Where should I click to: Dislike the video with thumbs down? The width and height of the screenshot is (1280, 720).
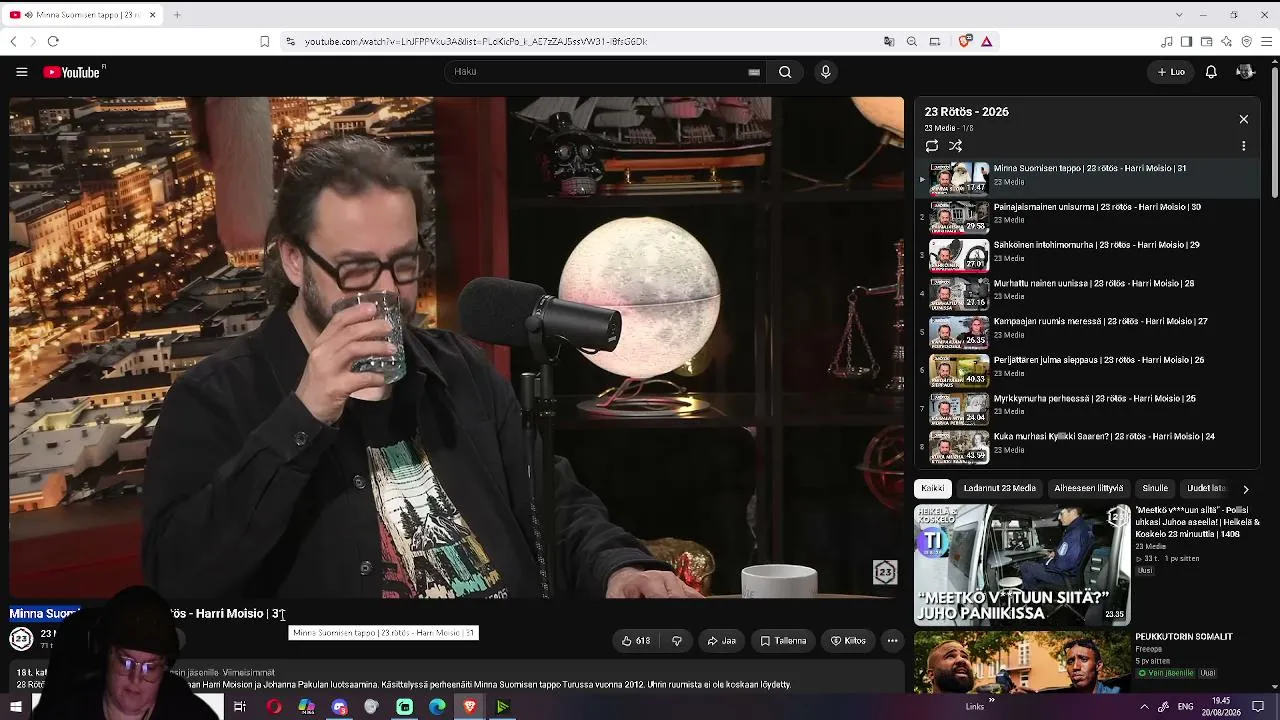click(677, 641)
